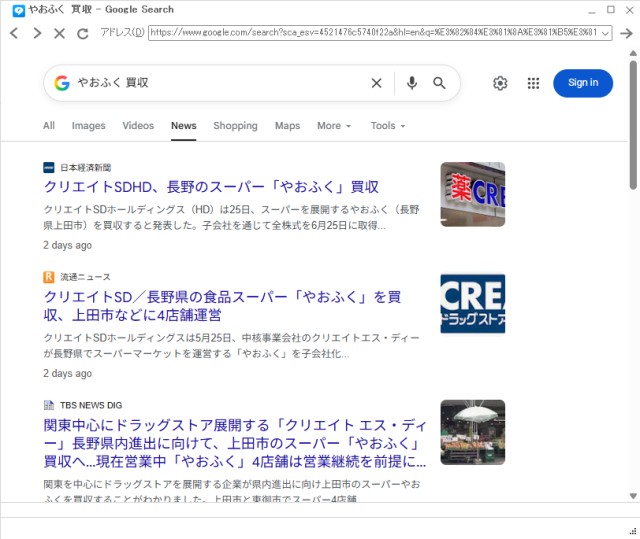640x539 pixels.
Task: Submit search with the magnifier icon
Action: tap(439, 83)
